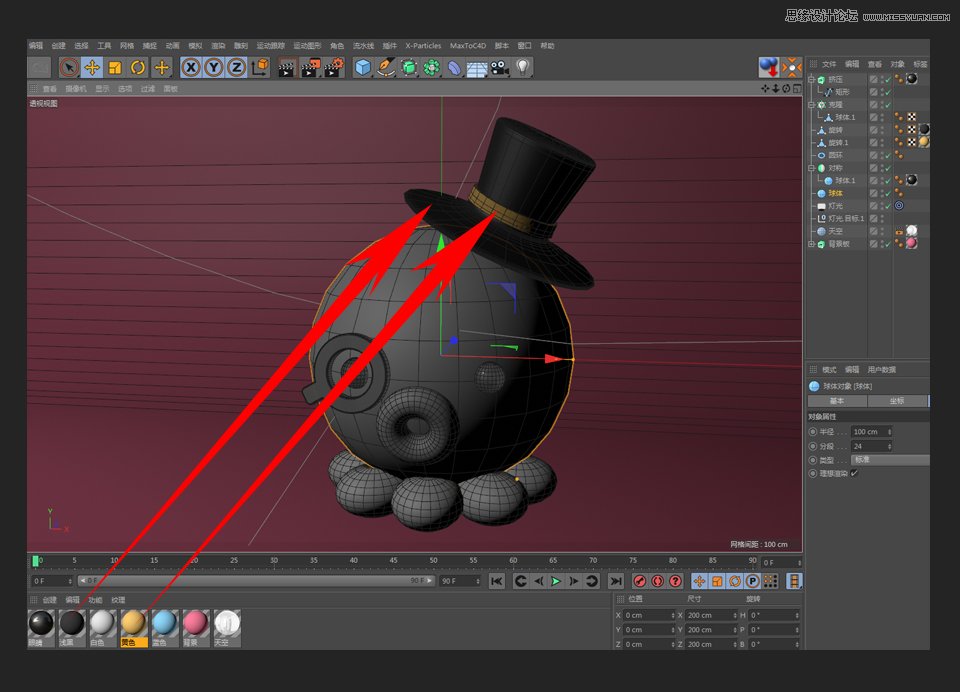Image resolution: width=960 pixels, height=692 pixels.
Task: Select the 黄色 yellow material swatch
Action: (x=133, y=624)
